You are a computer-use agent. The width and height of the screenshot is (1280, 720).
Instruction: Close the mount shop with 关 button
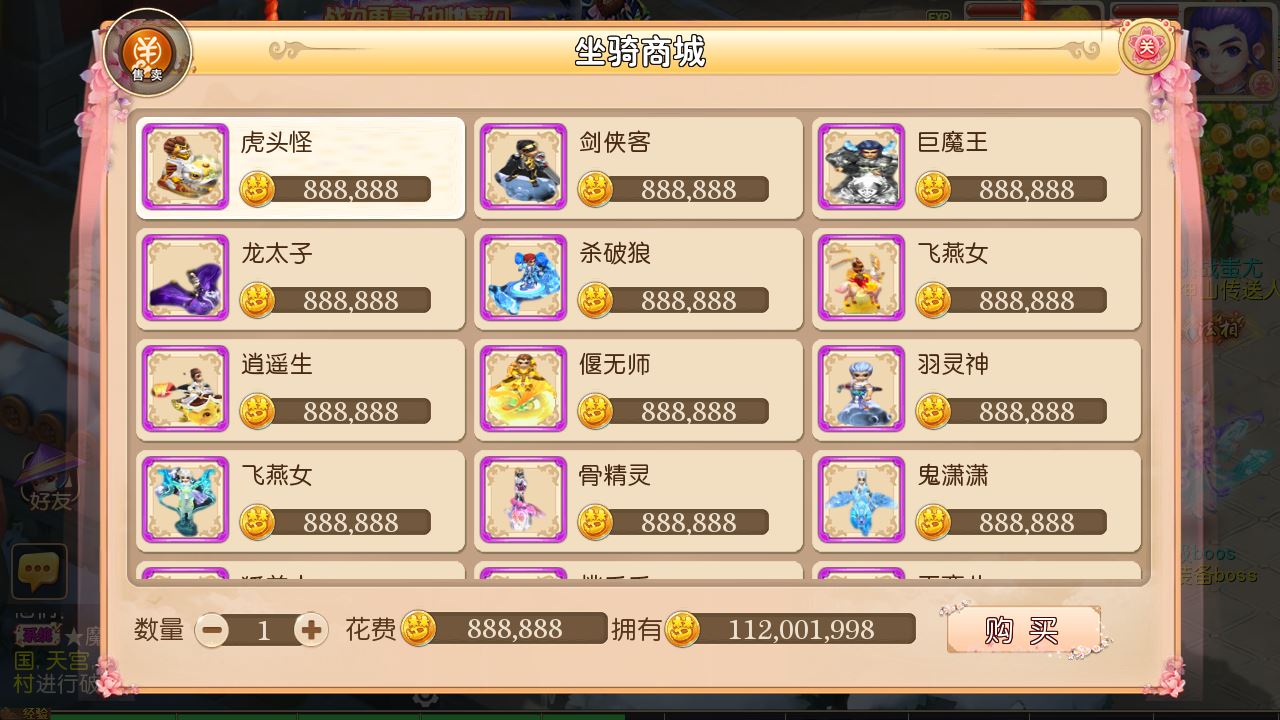click(1147, 46)
